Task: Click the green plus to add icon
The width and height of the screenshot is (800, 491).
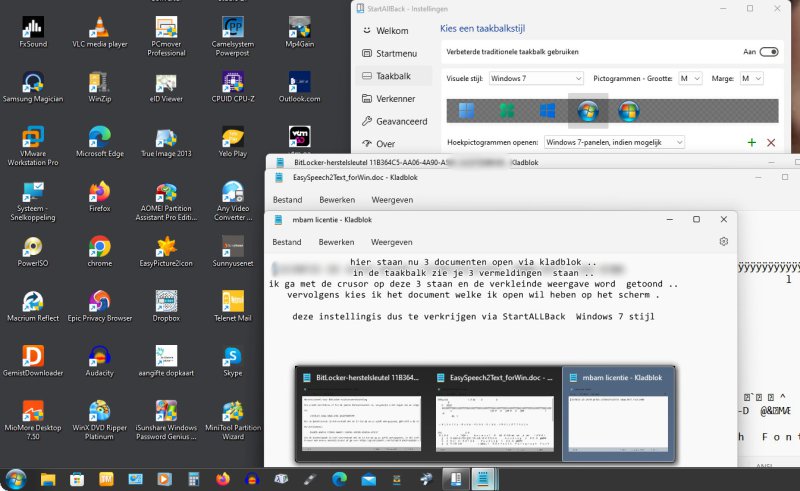Action: (751, 143)
